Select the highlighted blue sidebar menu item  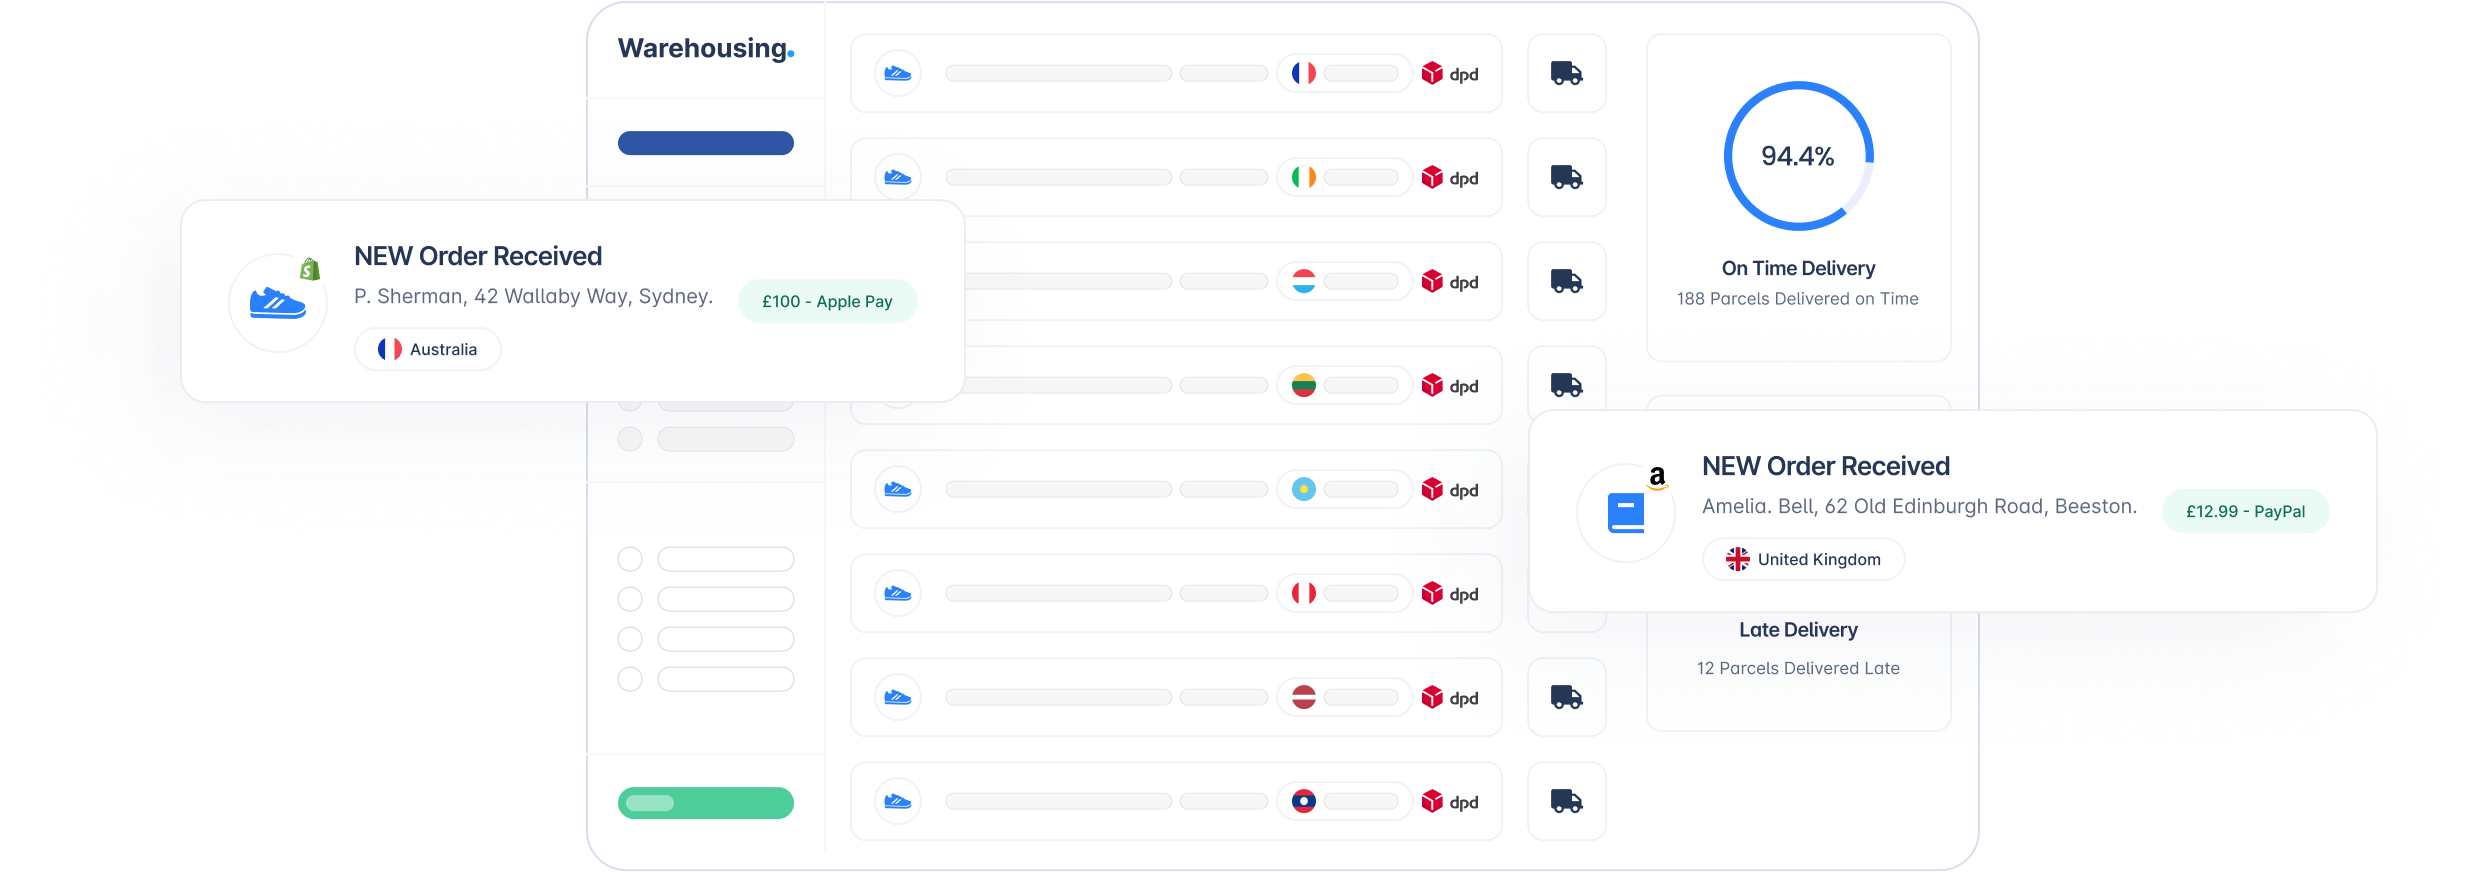coord(705,143)
